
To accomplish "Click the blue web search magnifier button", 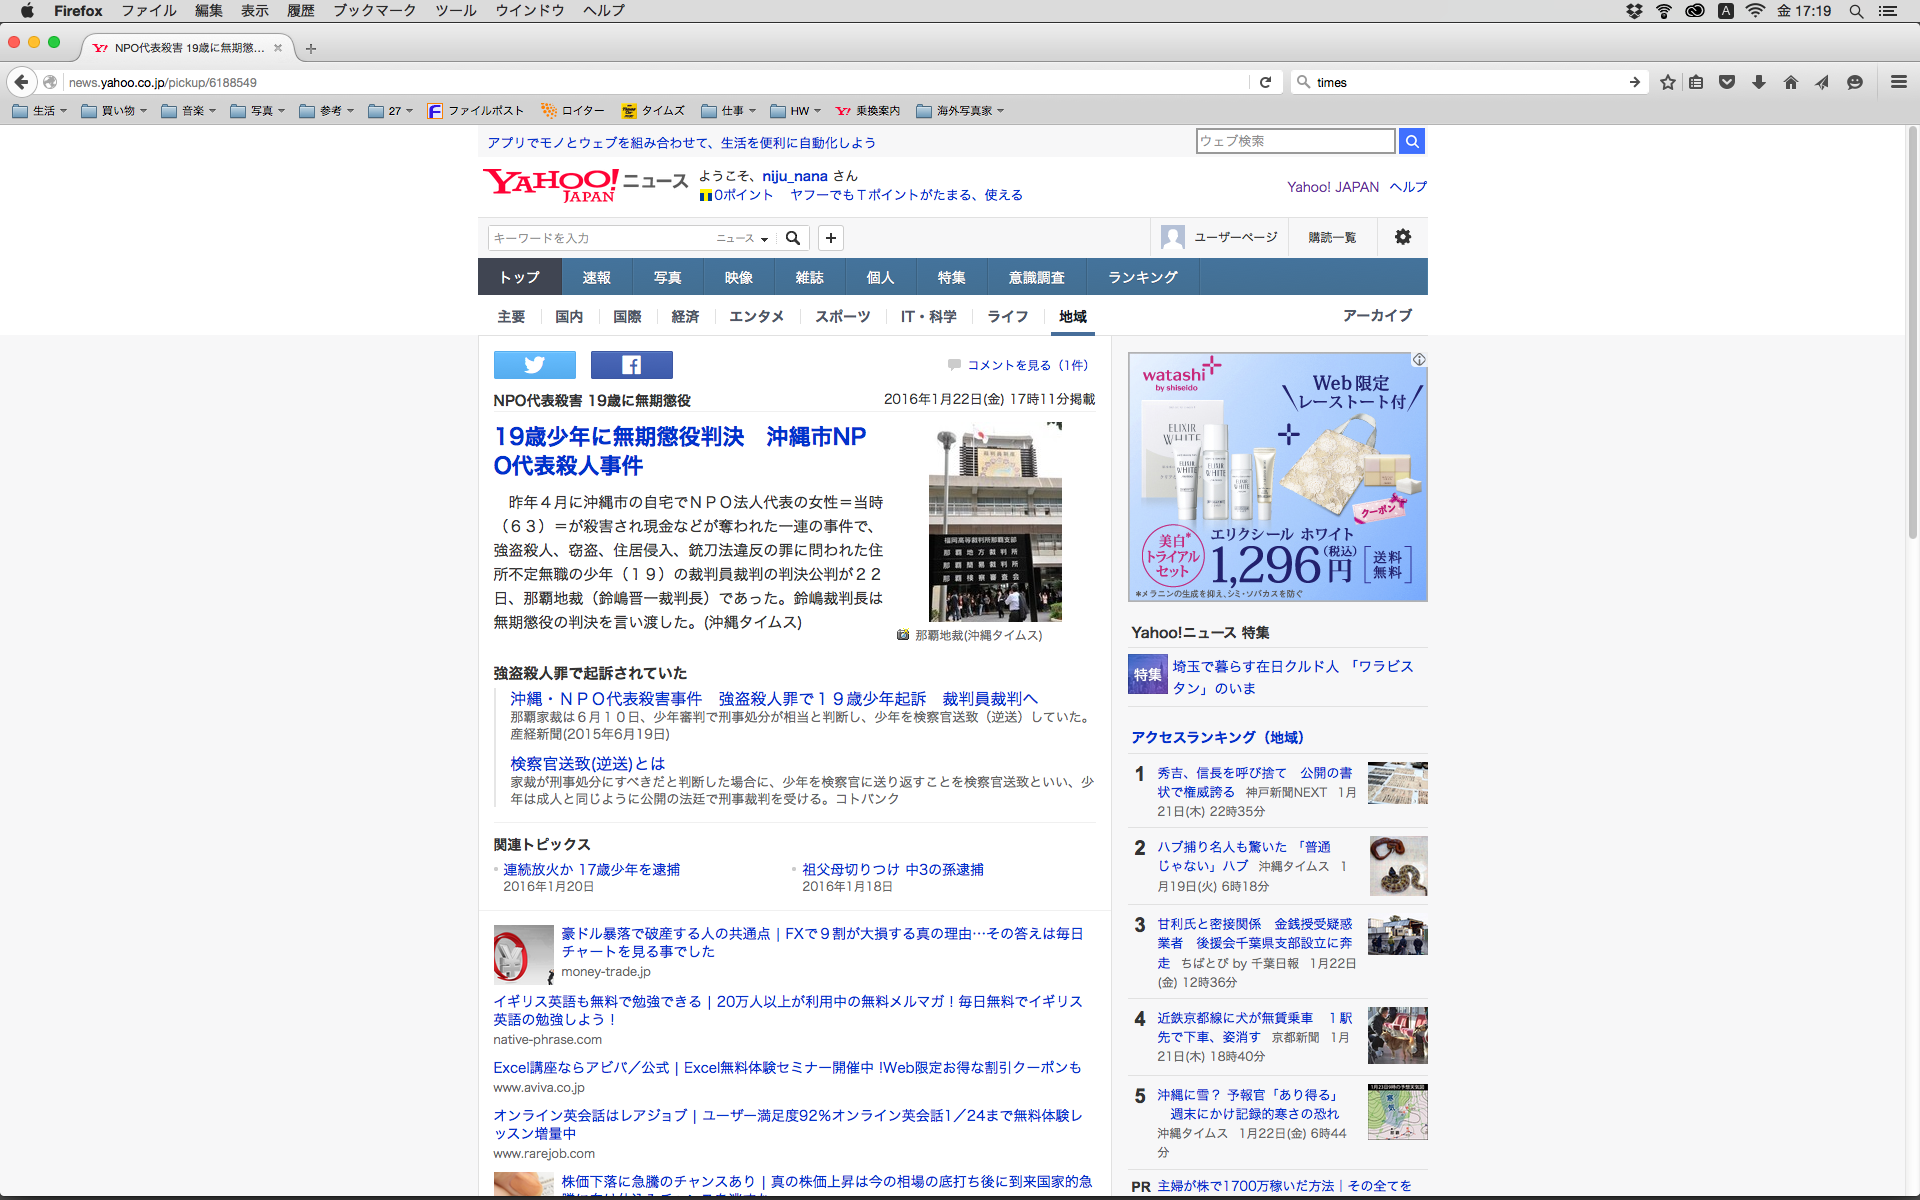I will click(1411, 141).
